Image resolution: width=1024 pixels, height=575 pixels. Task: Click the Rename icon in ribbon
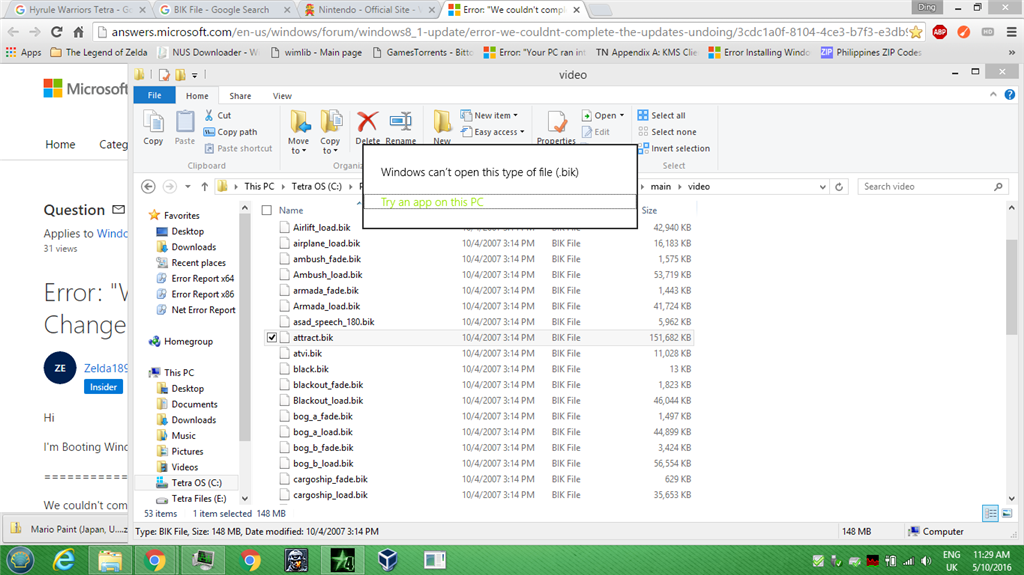pos(400,127)
